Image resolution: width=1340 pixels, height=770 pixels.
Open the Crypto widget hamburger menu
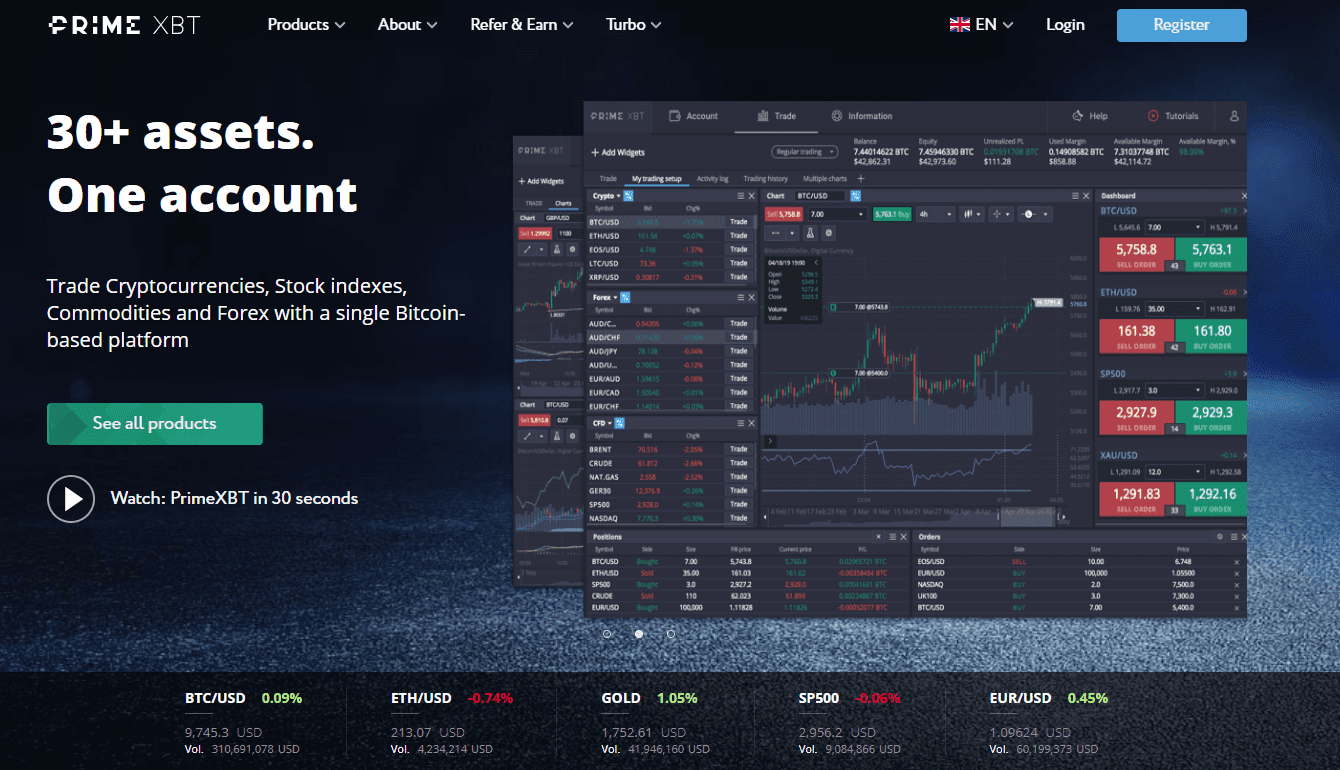click(740, 196)
